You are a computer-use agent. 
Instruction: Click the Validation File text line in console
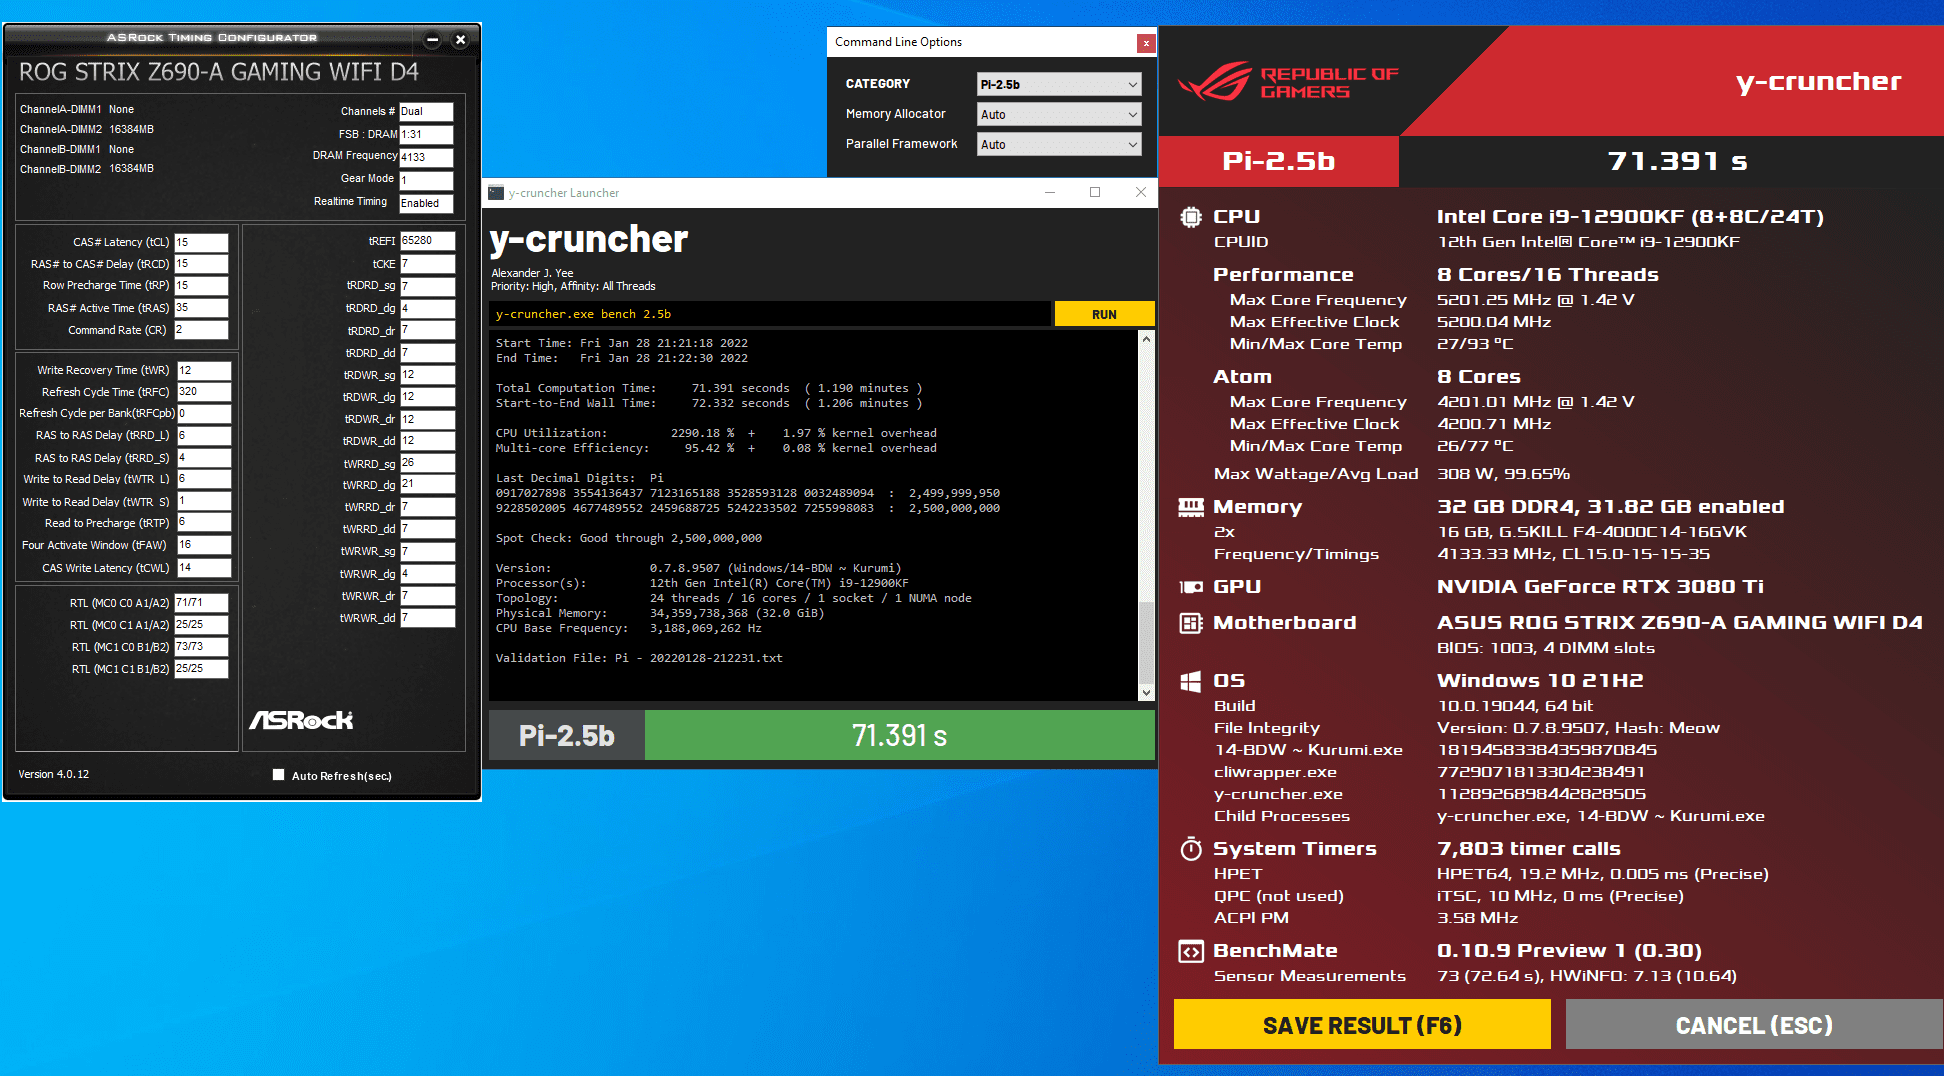coord(639,658)
